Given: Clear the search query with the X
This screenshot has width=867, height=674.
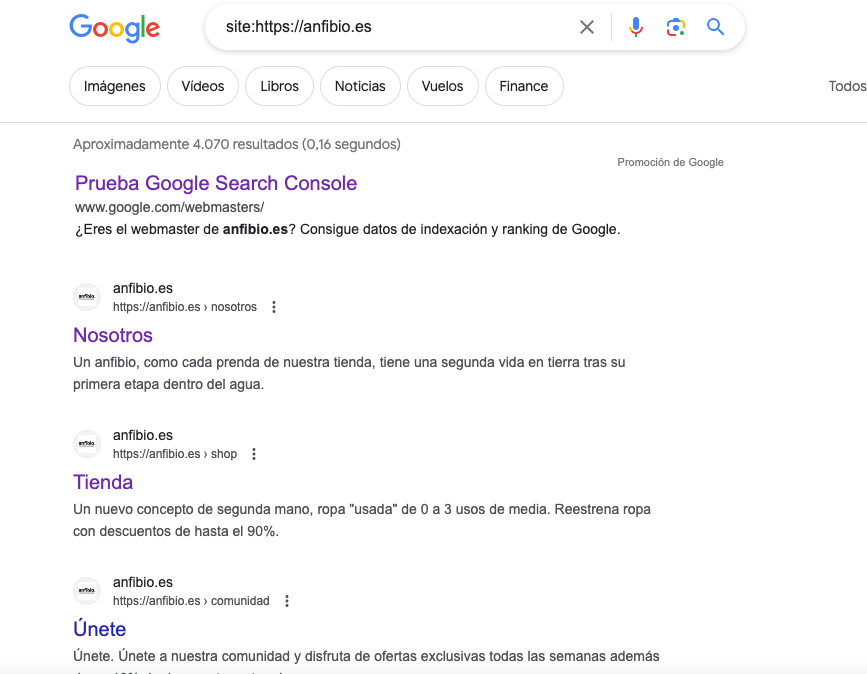Looking at the screenshot, I should (587, 27).
